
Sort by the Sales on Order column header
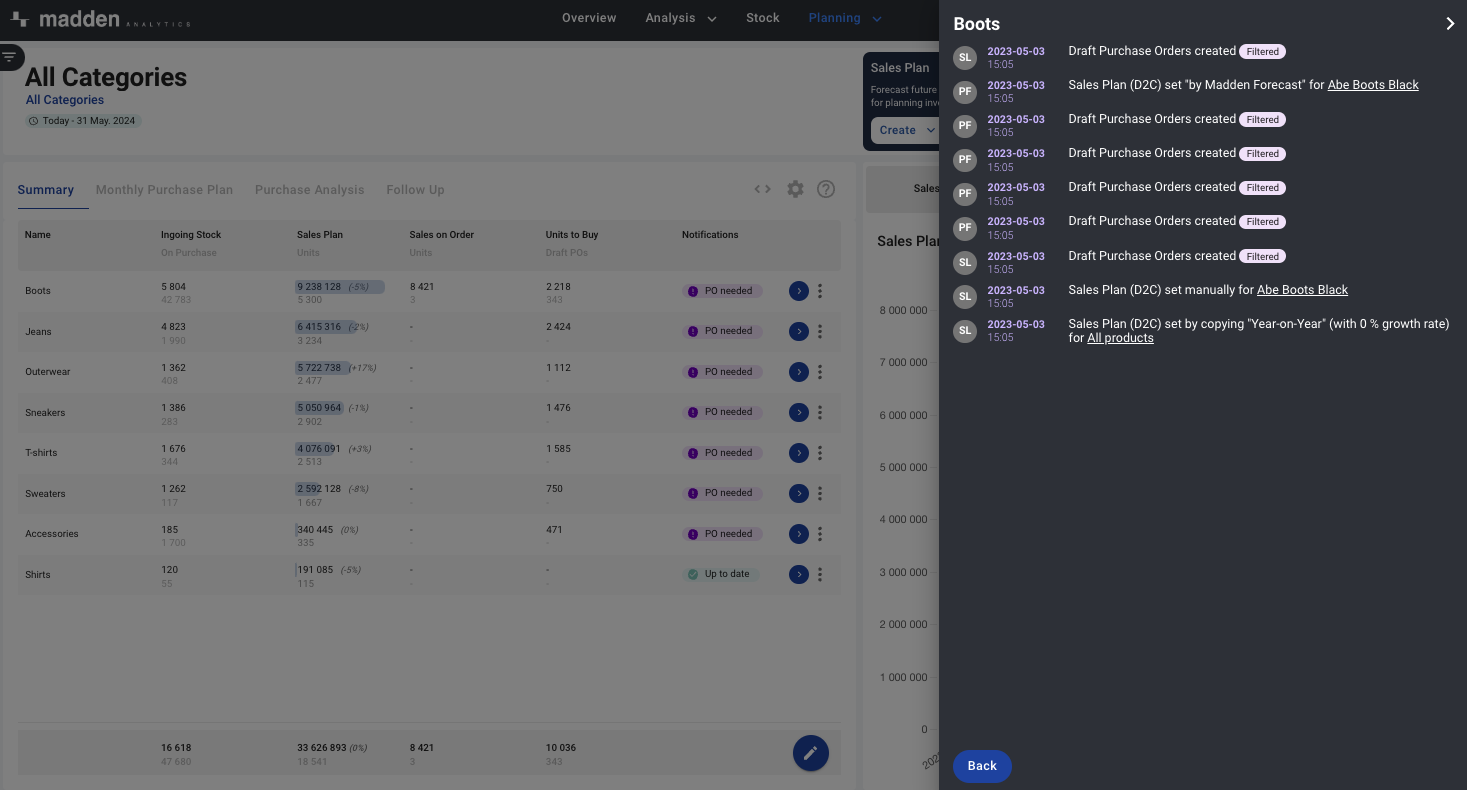[442, 235]
